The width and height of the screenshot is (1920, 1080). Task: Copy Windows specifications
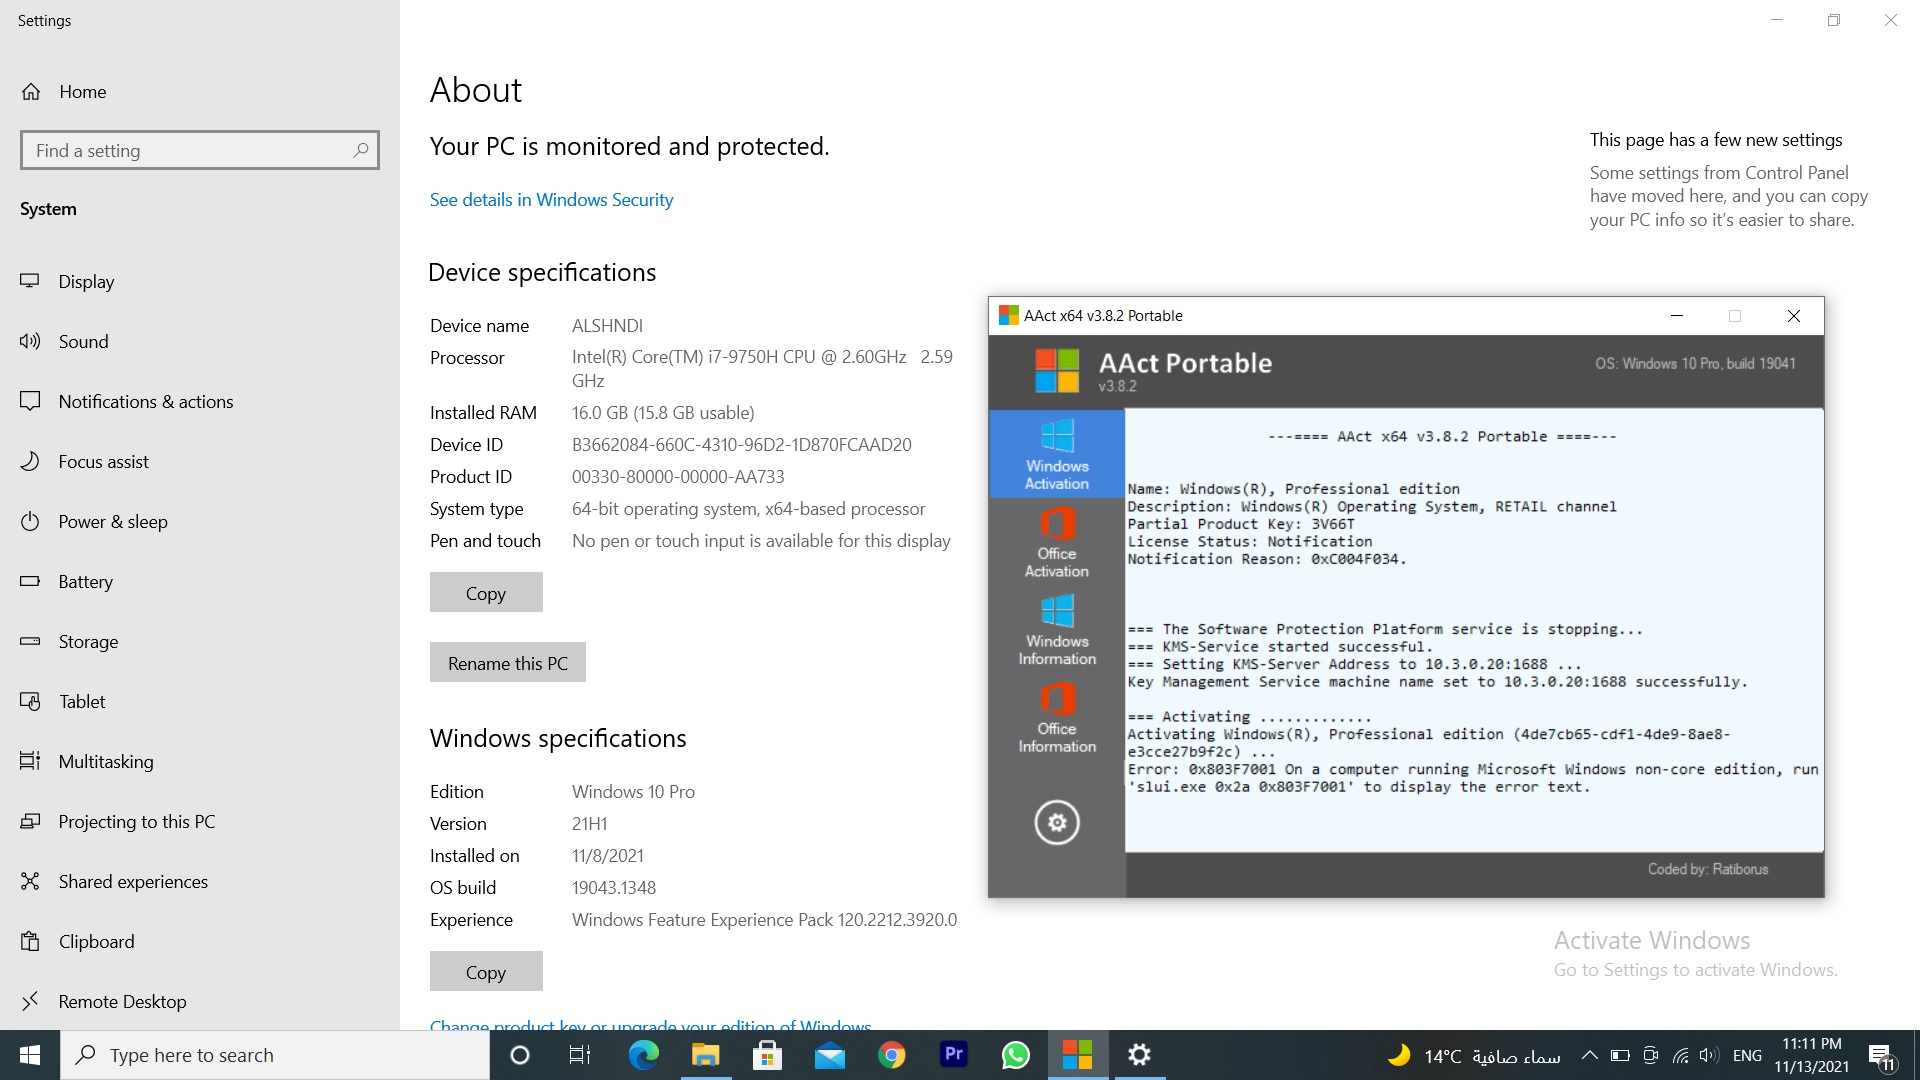click(x=486, y=972)
